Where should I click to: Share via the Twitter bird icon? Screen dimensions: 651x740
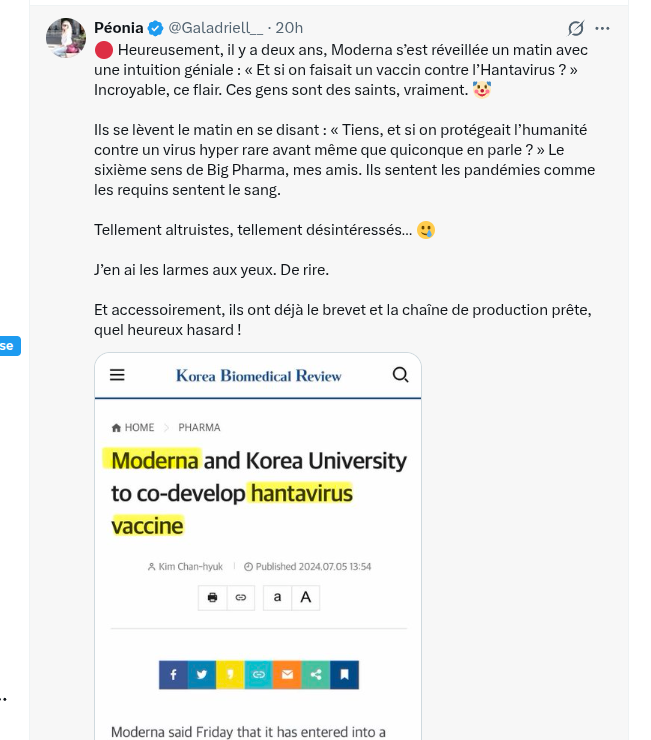(202, 675)
